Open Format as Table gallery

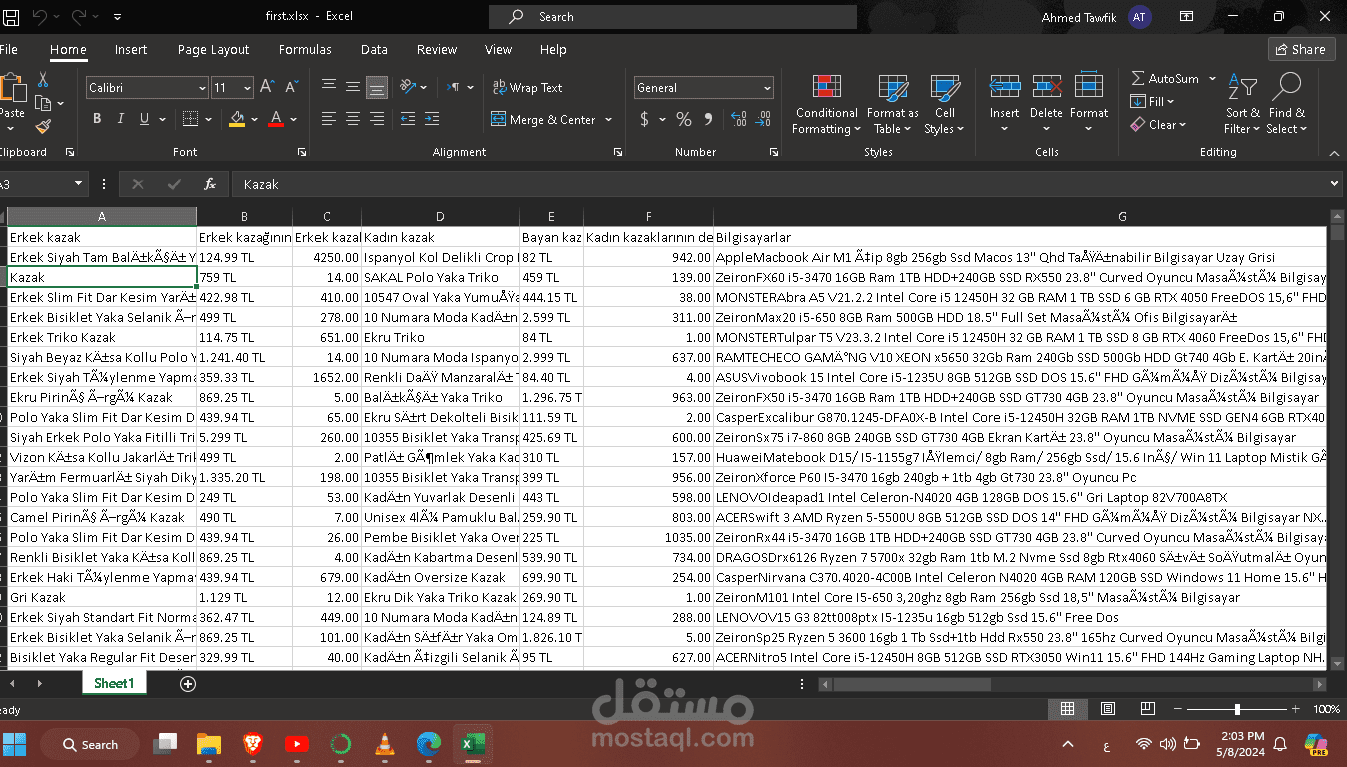pyautogui.click(x=892, y=104)
